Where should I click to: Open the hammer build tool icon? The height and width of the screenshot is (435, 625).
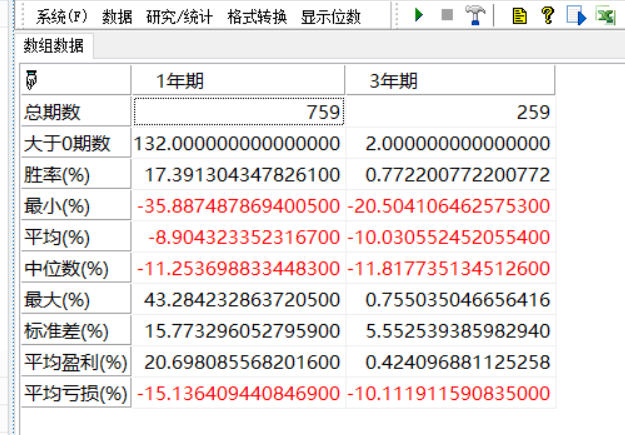(x=476, y=16)
